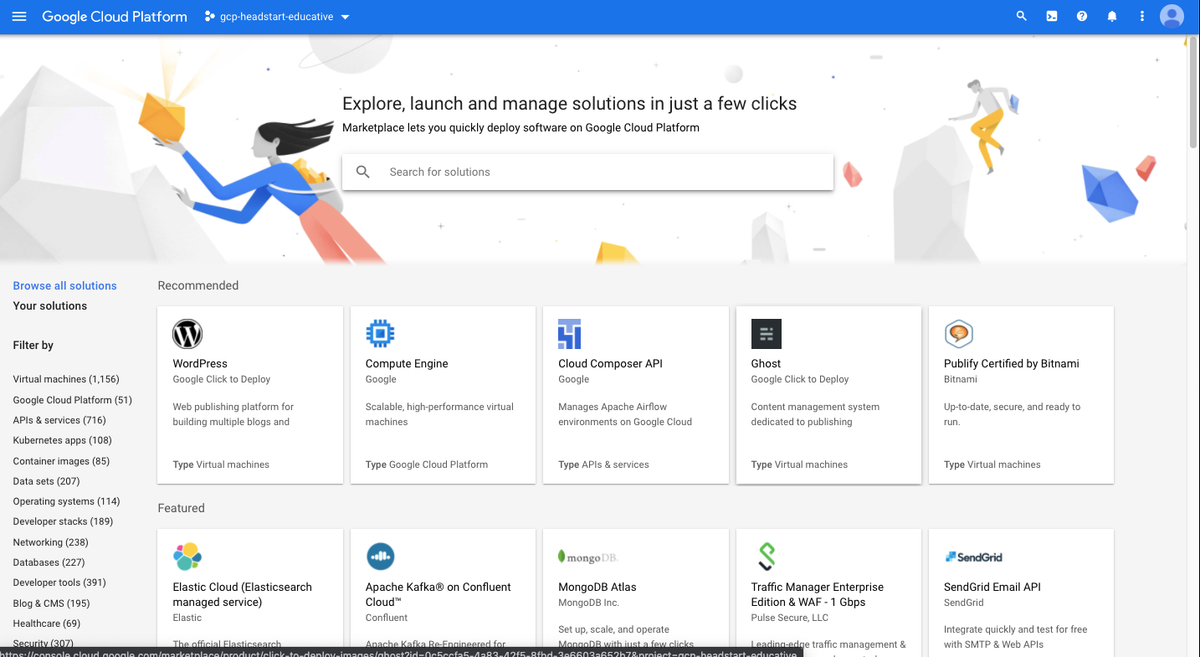Open the hamburger navigation menu
The width and height of the screenshot is (1200, 657).
coord(19,16)
